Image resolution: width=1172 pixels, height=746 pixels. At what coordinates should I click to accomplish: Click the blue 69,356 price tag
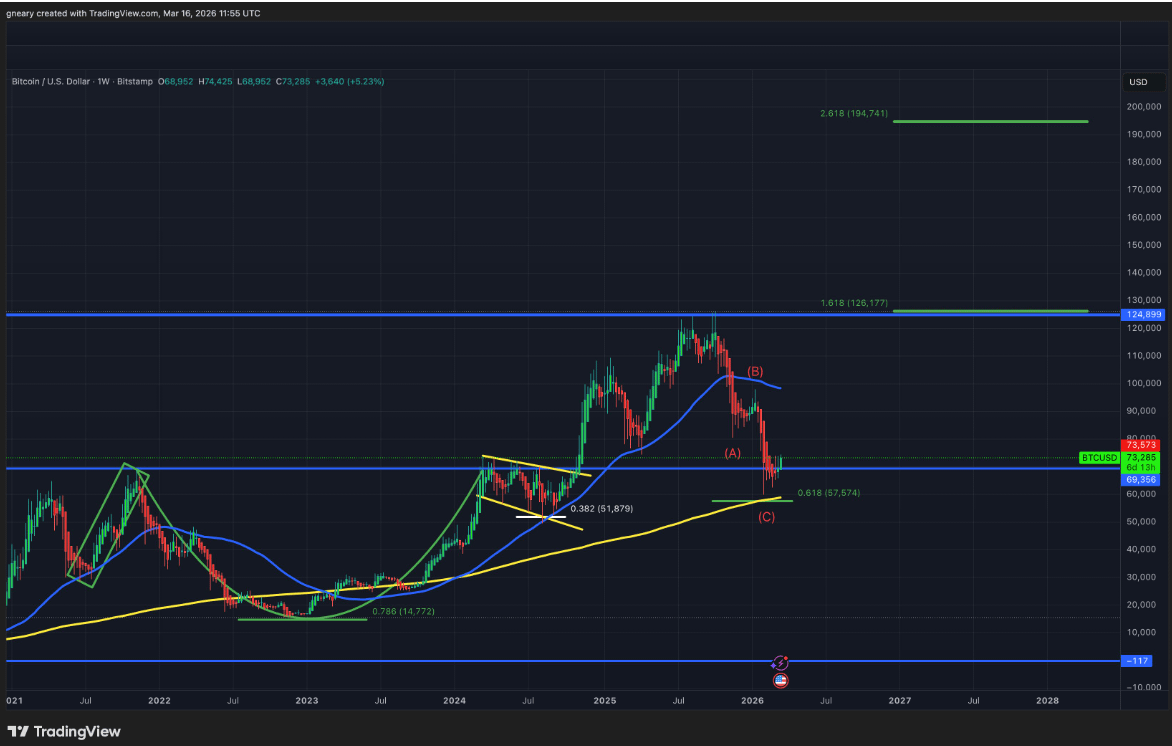(x=1141, y=480)
